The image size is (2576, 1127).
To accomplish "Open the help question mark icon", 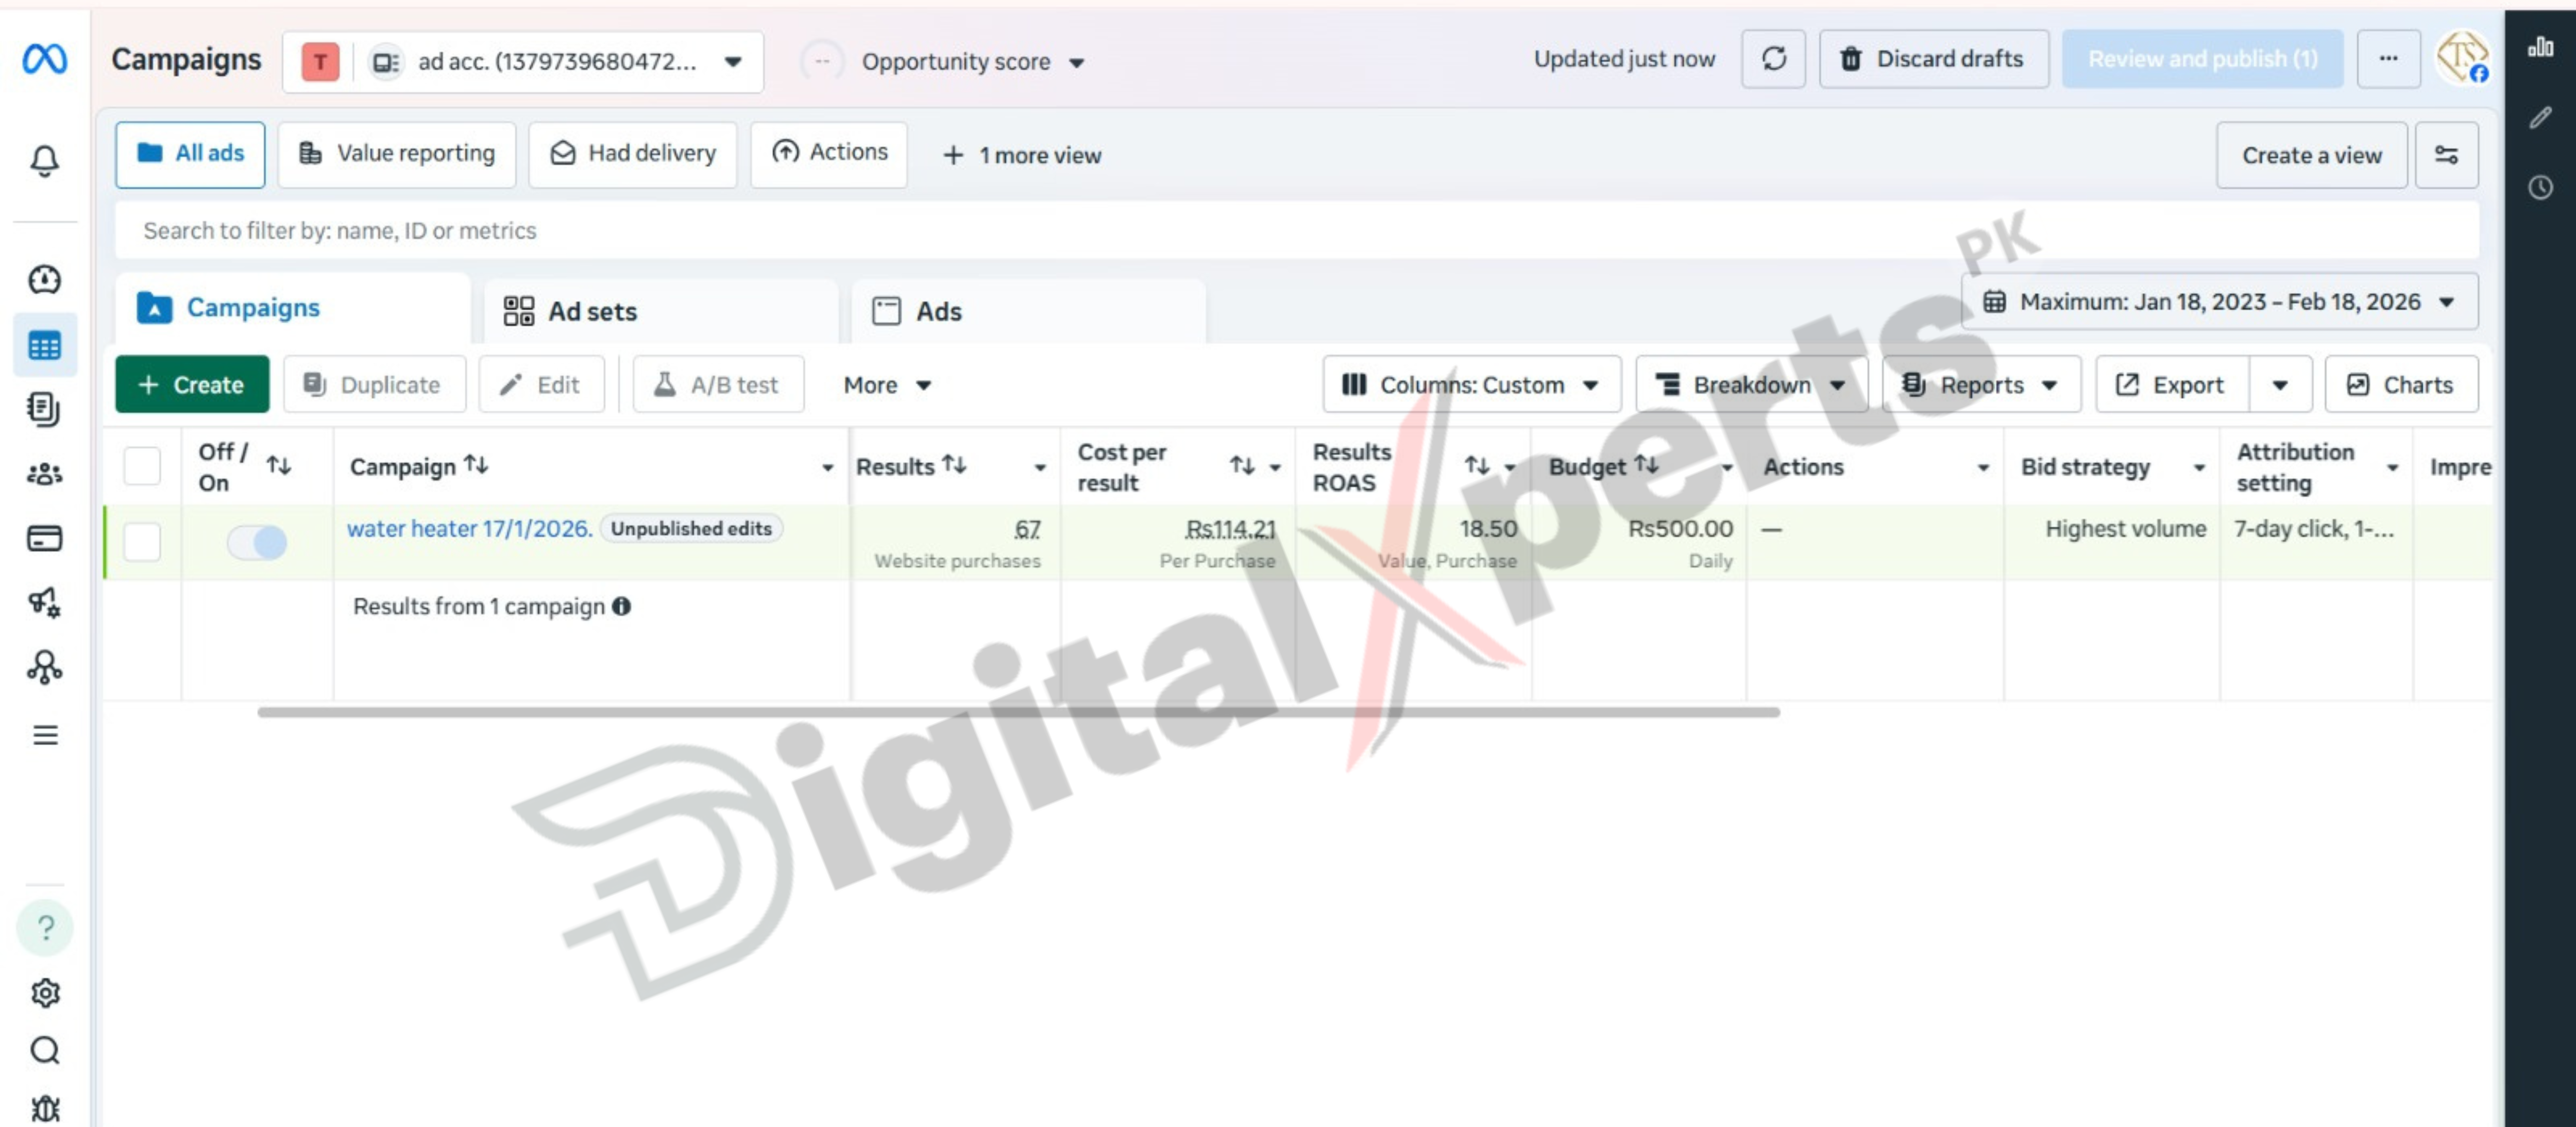I will 45,928.
